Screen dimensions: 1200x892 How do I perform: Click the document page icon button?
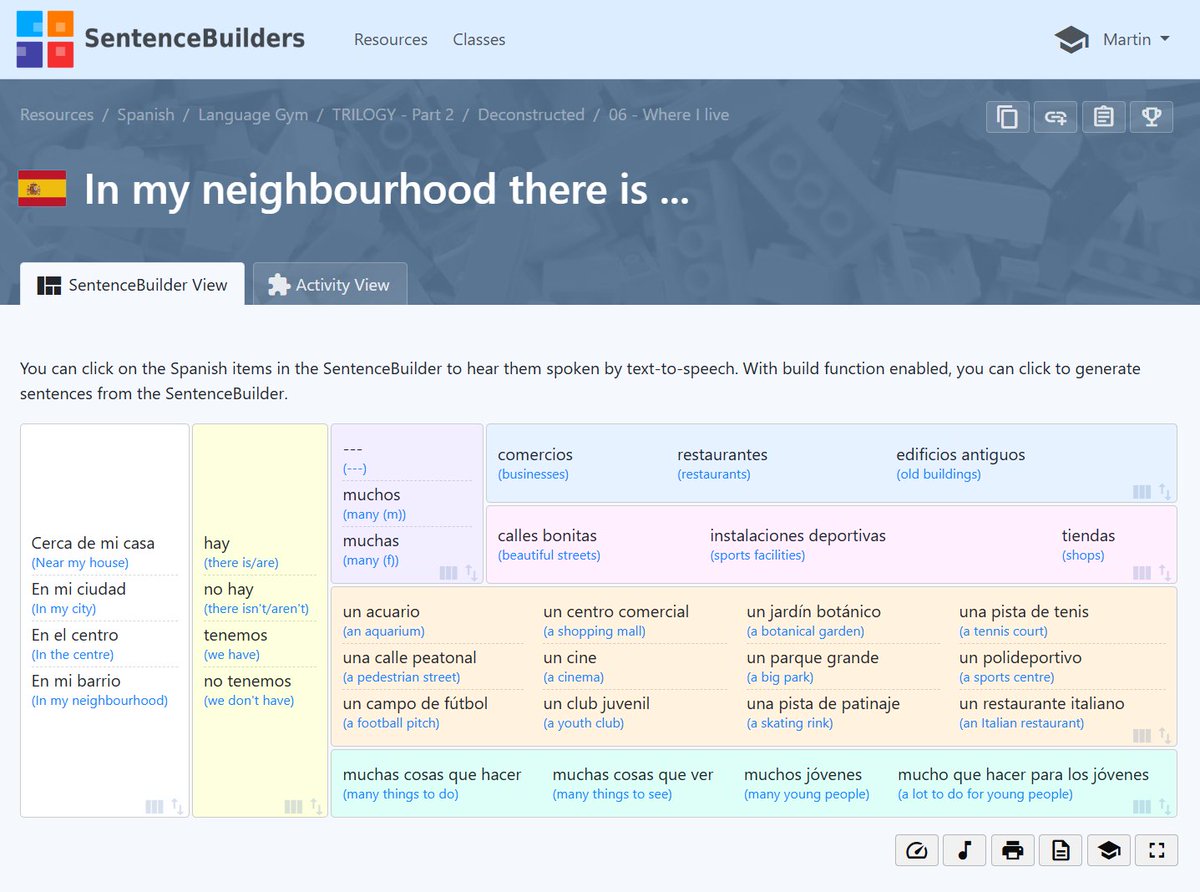pos(1061,850)
